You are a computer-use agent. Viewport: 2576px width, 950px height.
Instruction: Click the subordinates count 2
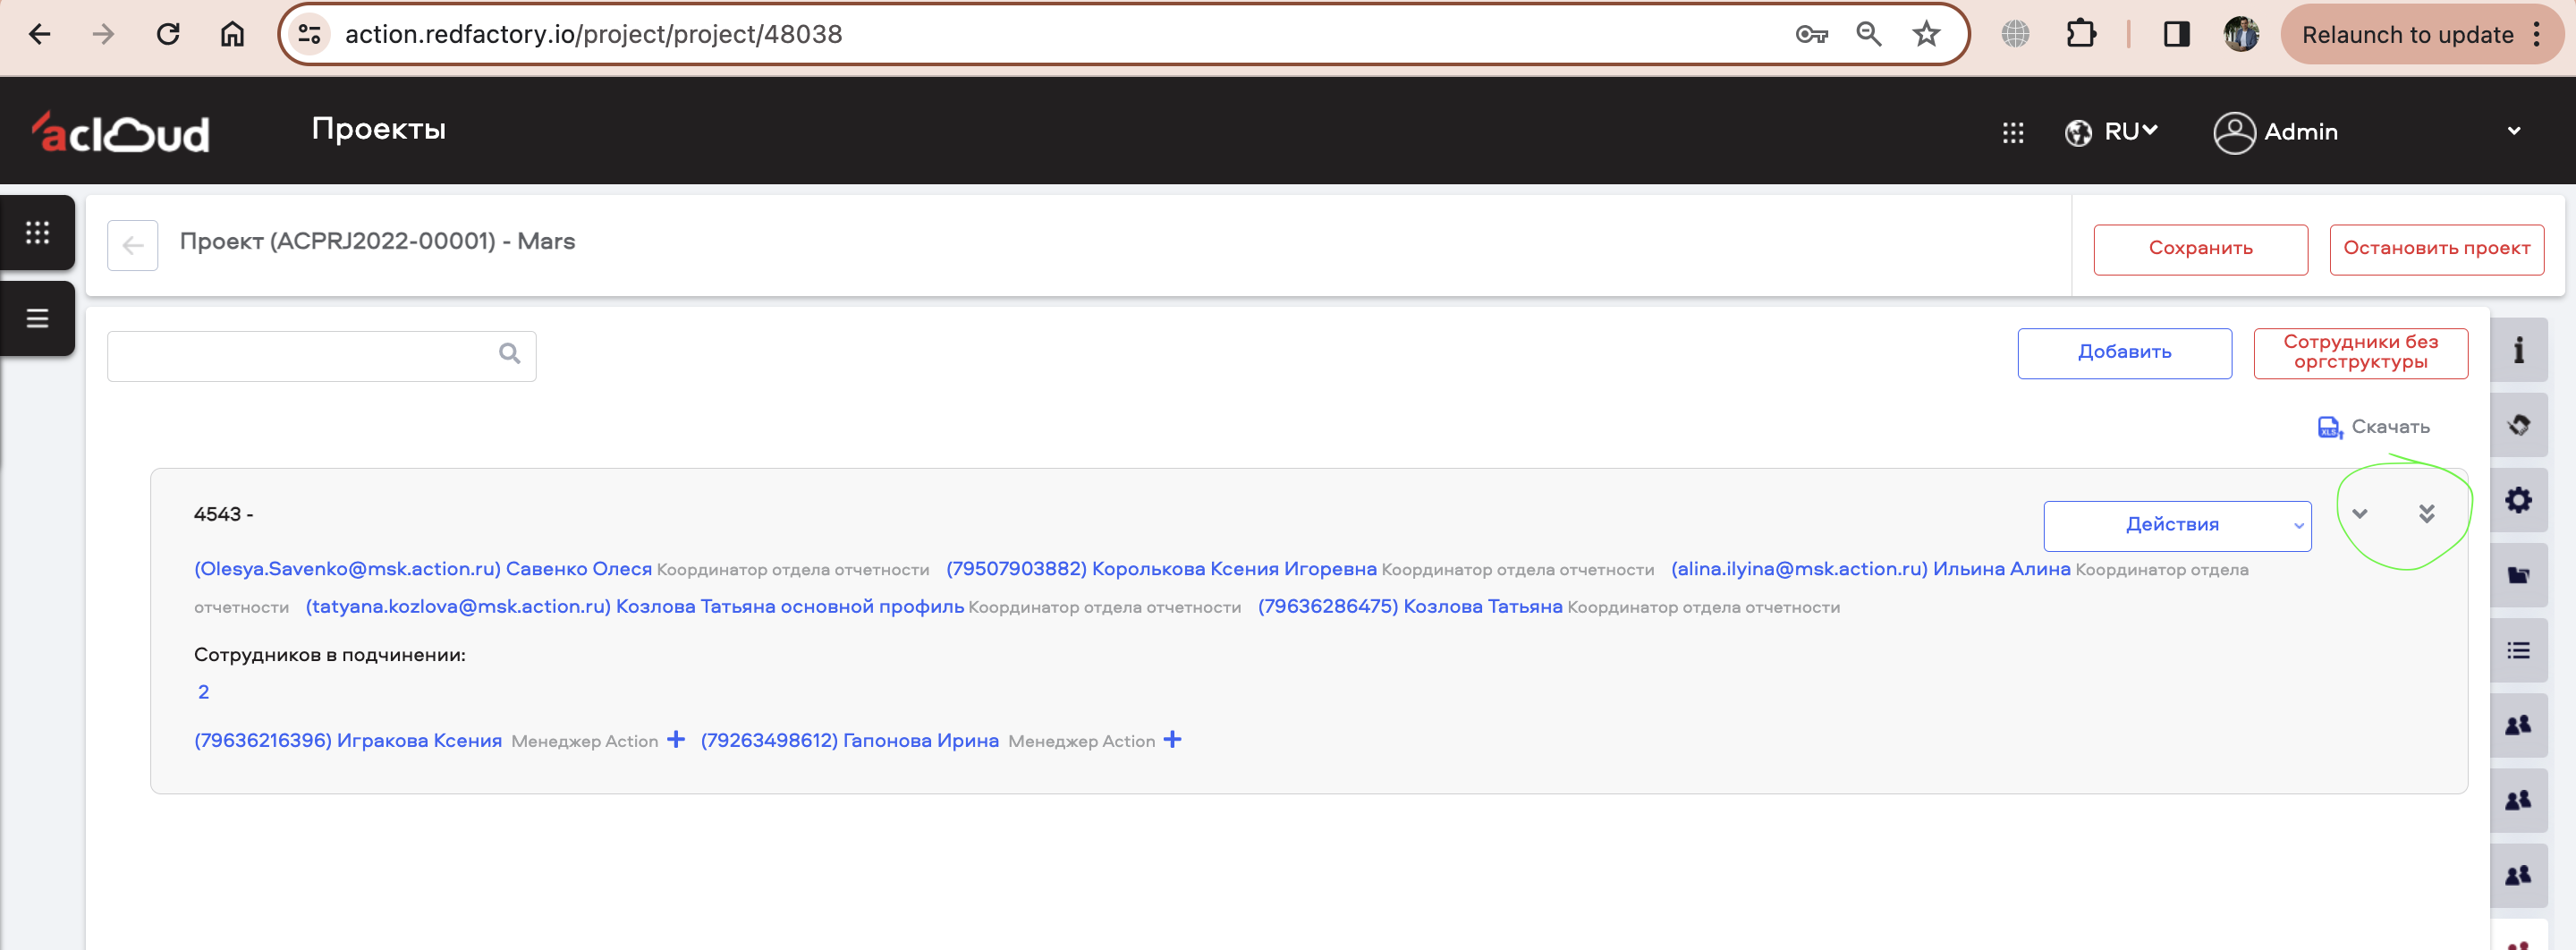(203, 692)
